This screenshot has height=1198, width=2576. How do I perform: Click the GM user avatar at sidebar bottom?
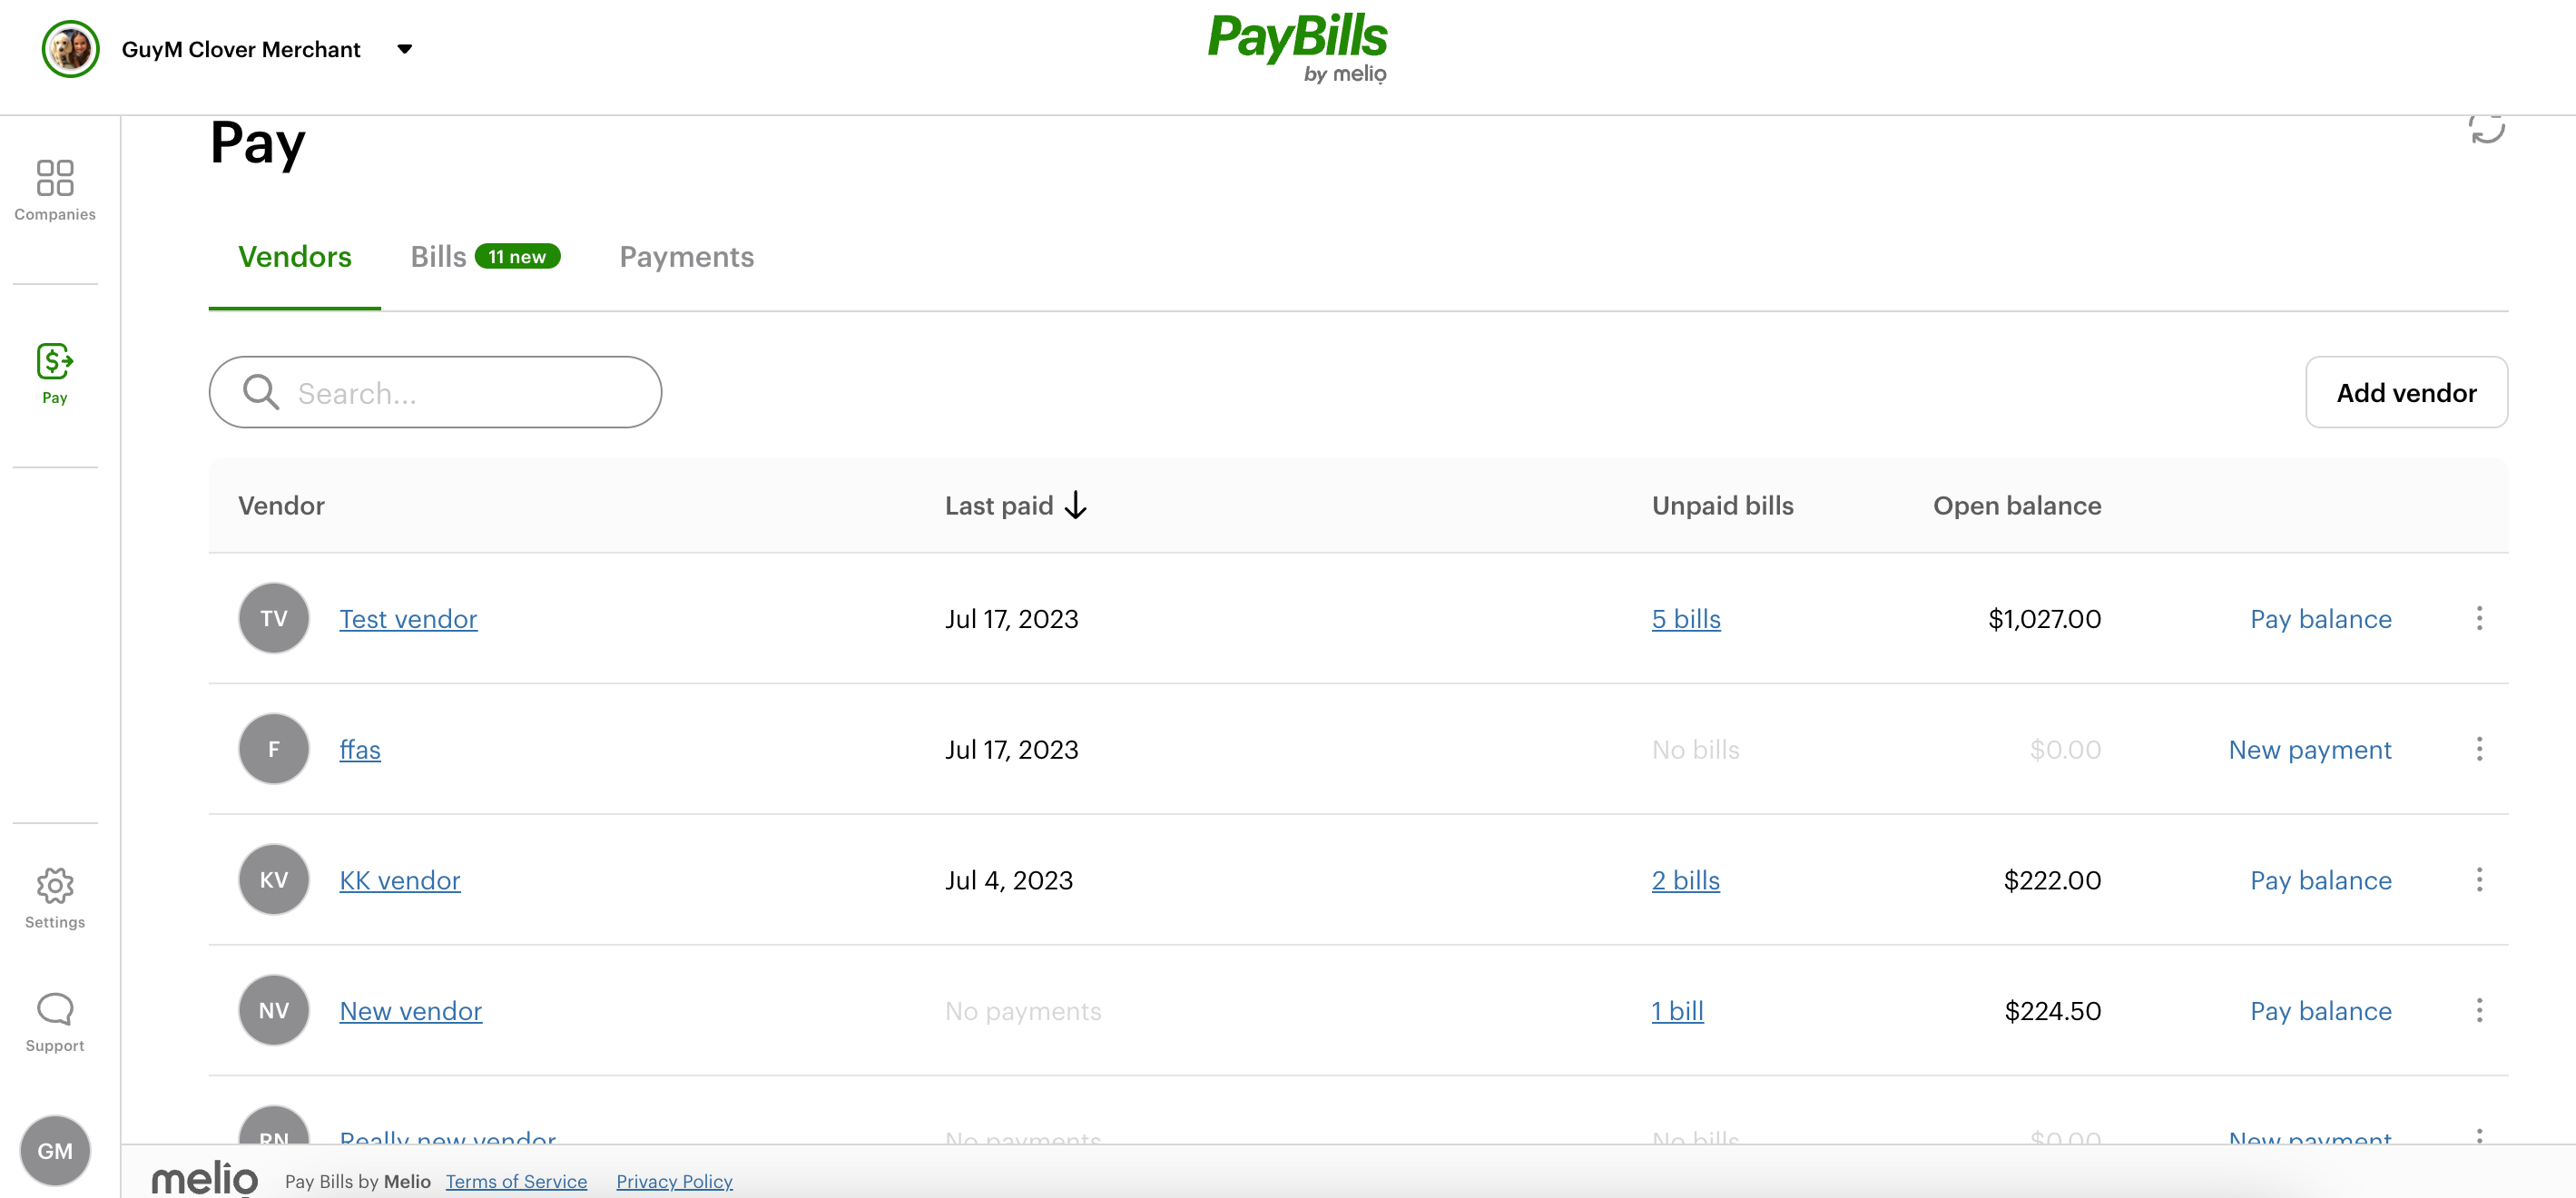(x=55, y=1151)
